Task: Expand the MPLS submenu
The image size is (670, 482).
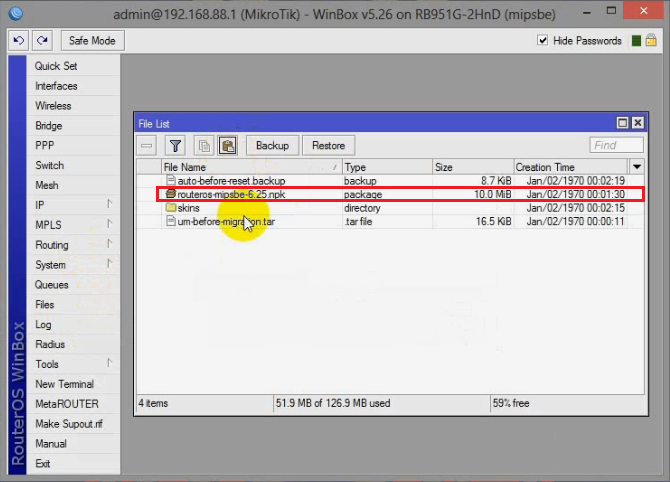Action: tap(73, 225)
